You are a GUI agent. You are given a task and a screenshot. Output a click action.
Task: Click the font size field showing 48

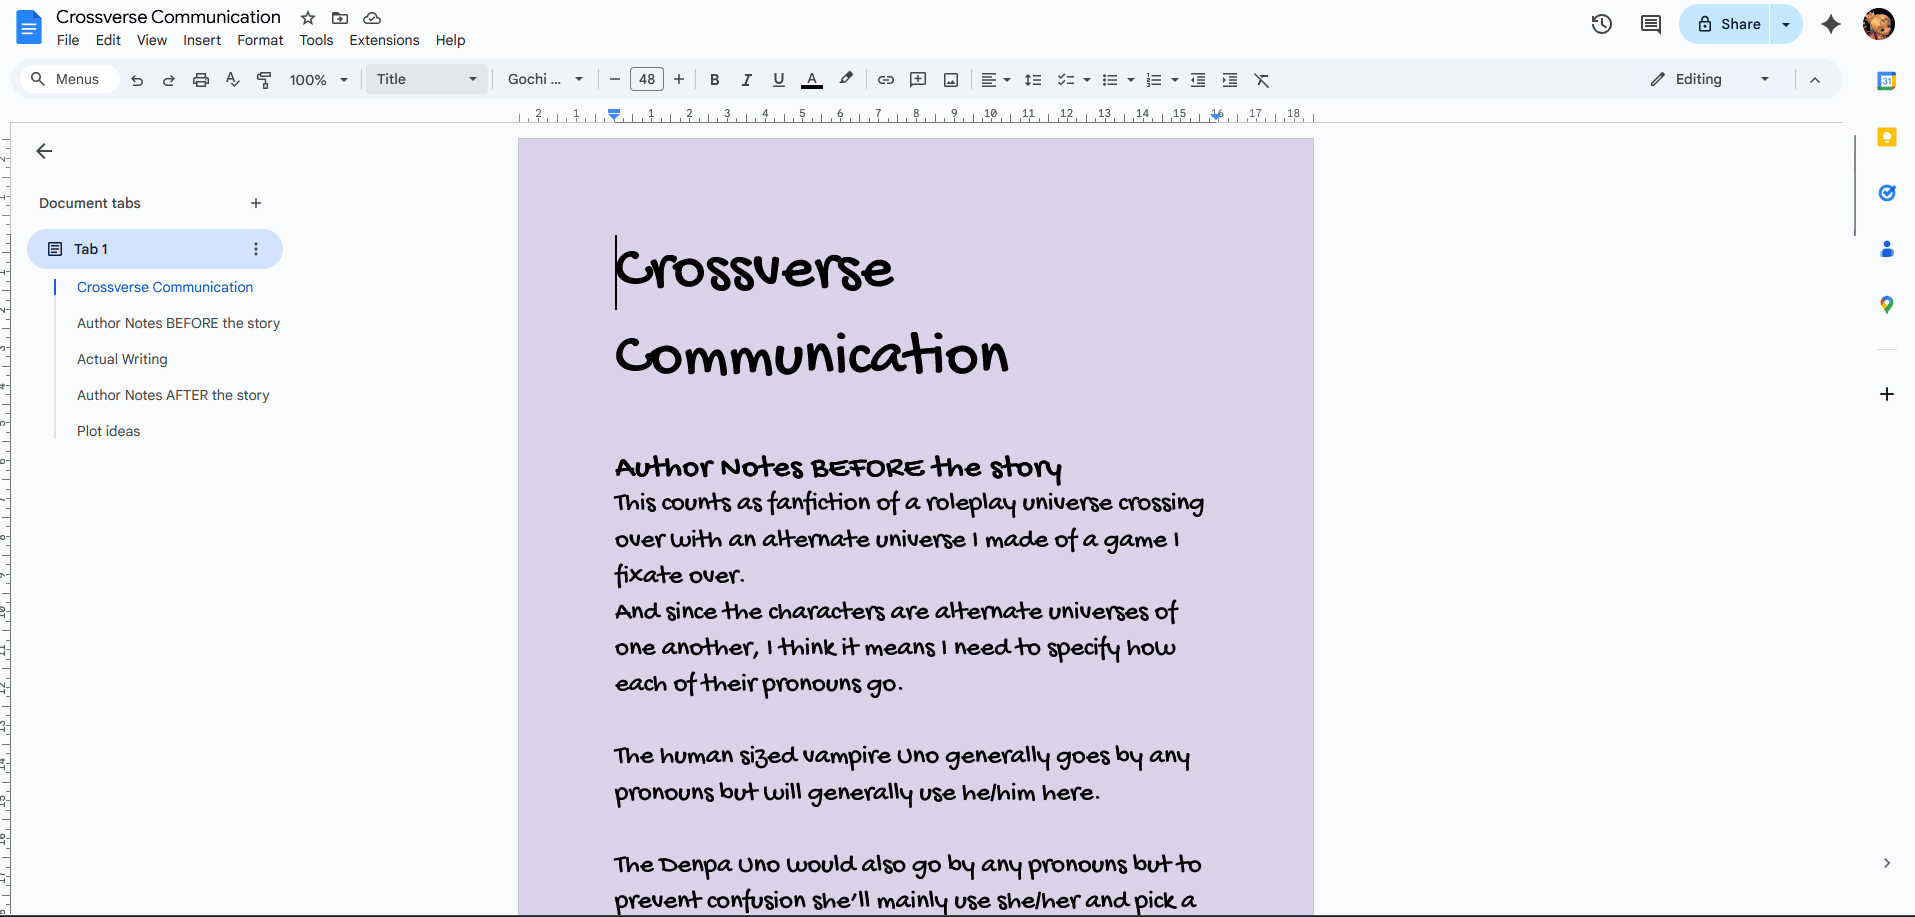click(x=647, y=79)
